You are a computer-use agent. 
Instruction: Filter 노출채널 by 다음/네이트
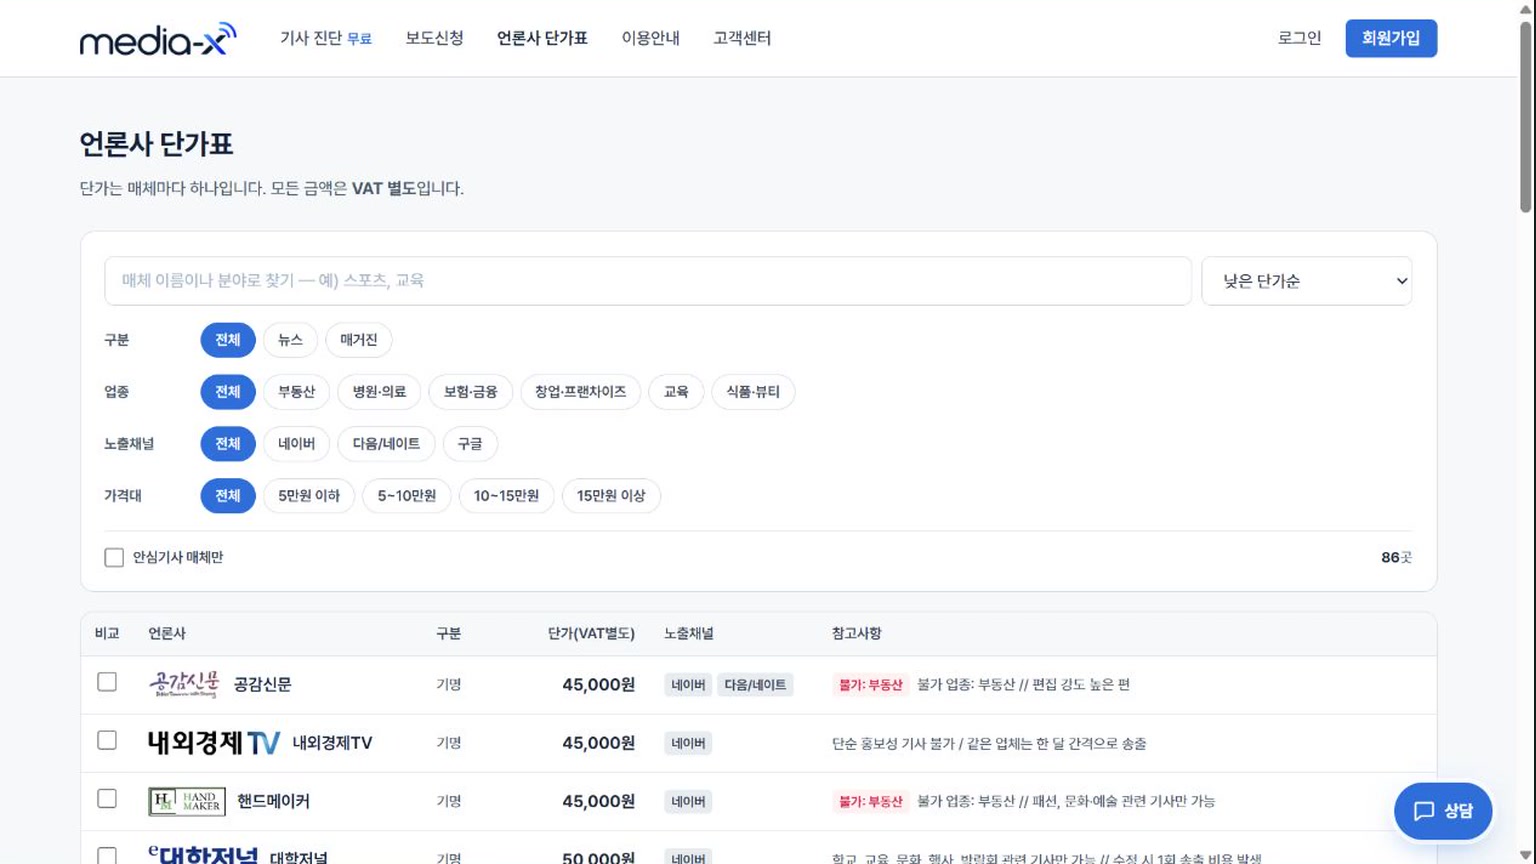[386, 444]
